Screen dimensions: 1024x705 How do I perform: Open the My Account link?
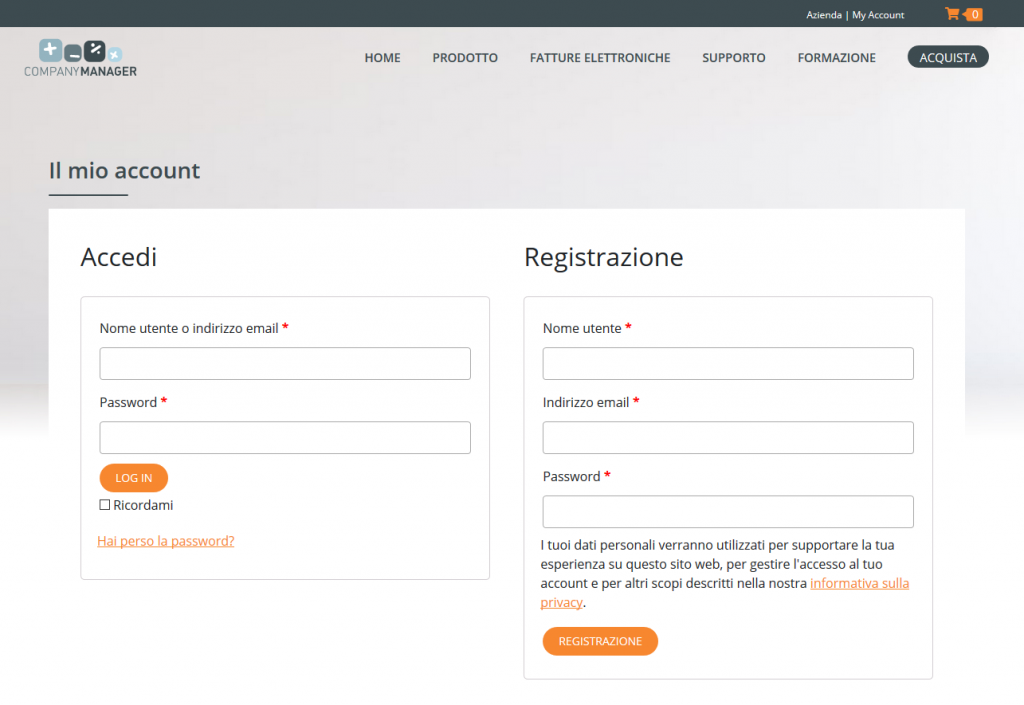point(878,15)
